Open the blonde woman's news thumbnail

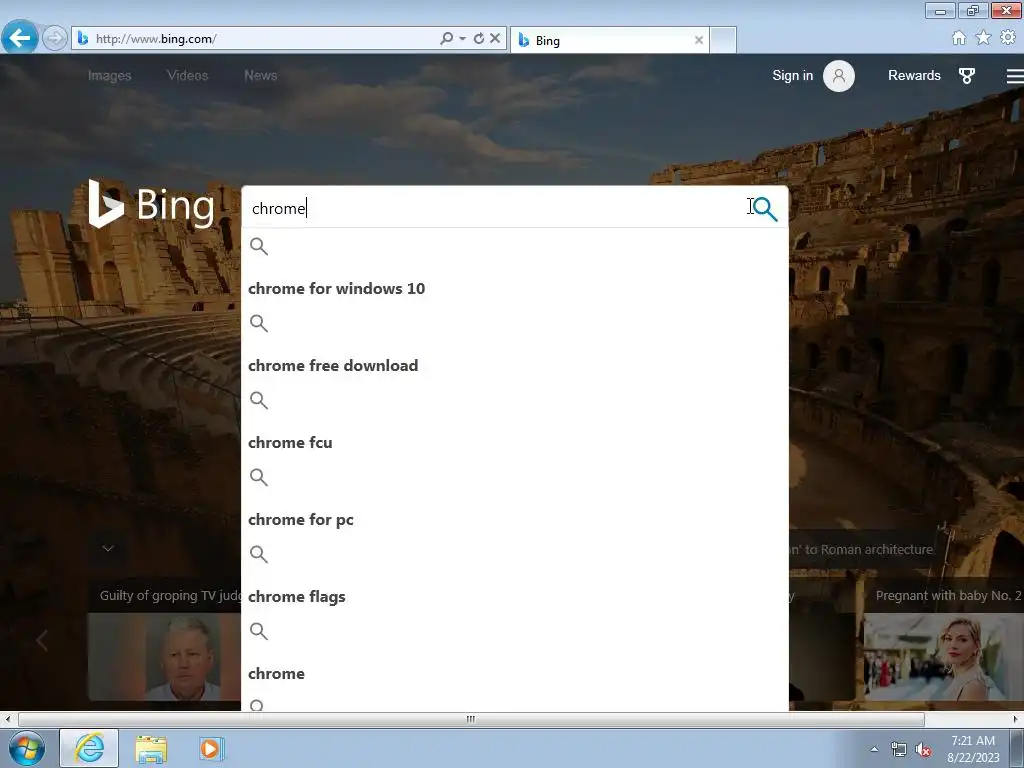tap(944, 657)
